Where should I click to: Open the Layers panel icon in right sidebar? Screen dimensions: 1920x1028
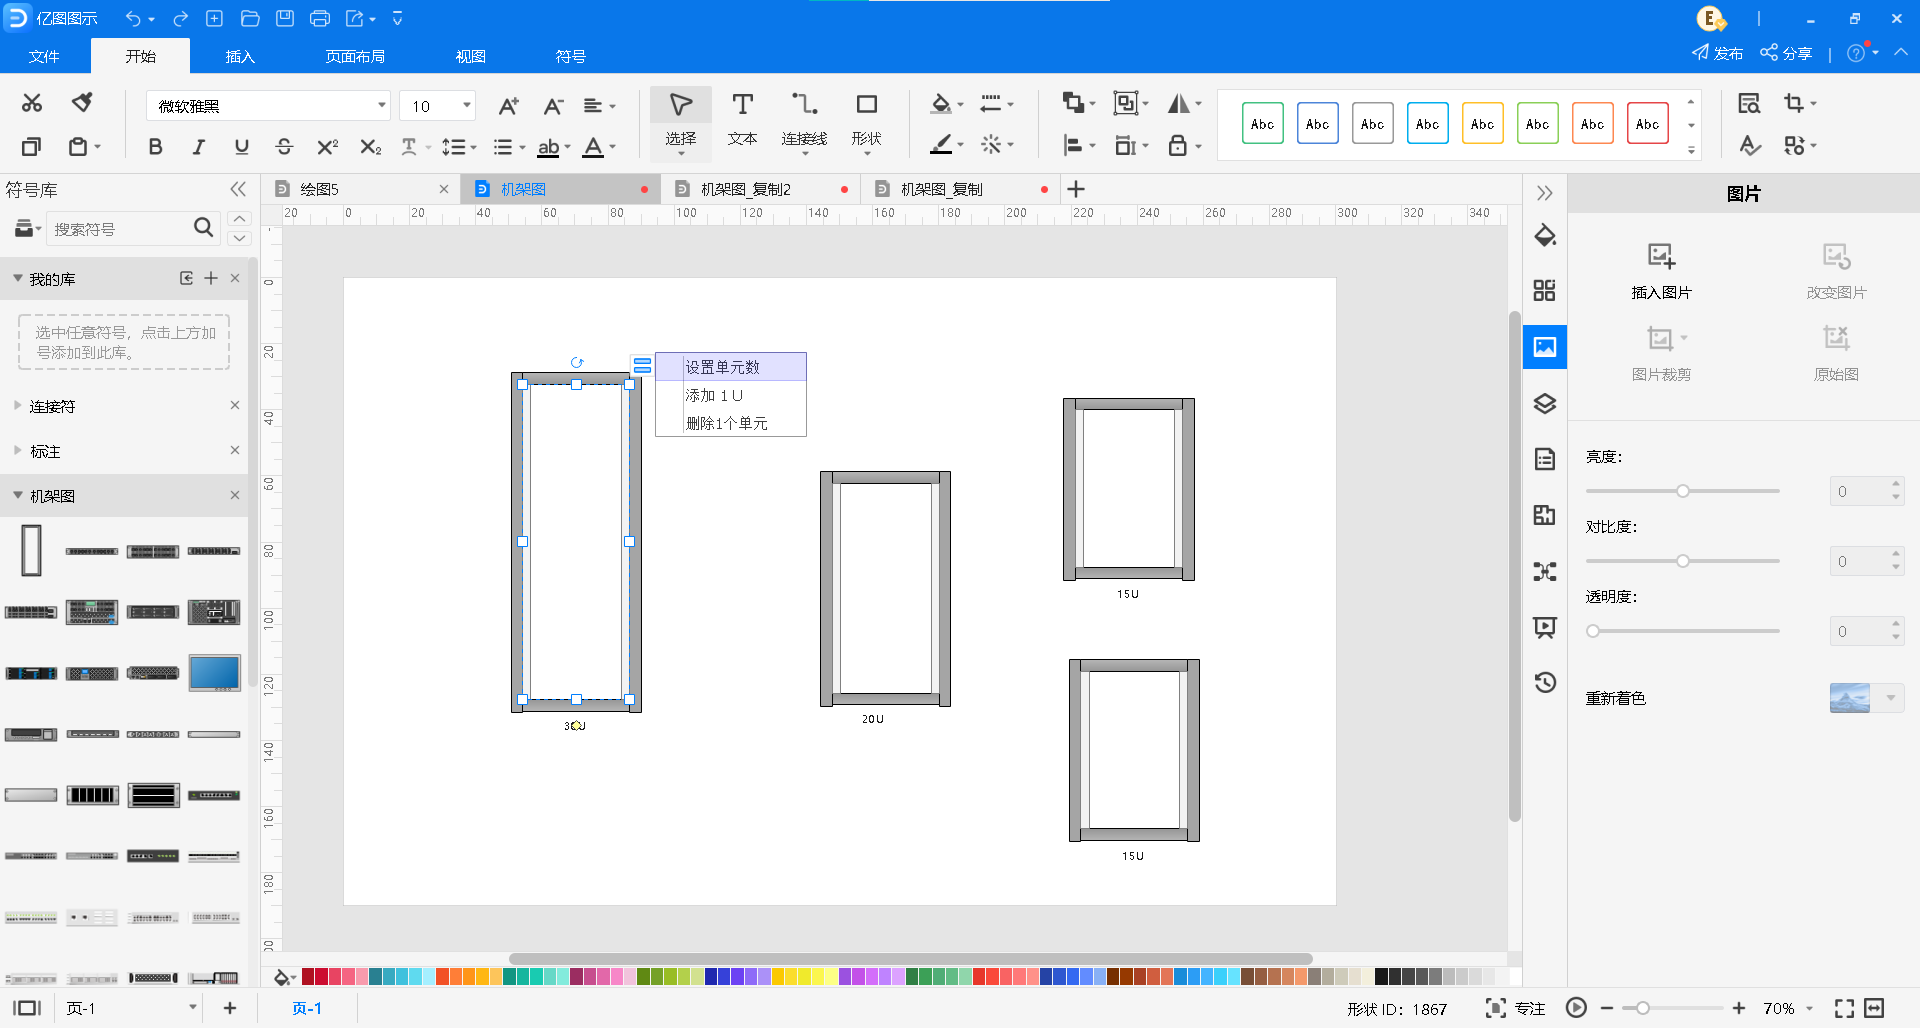(1545, 404)
